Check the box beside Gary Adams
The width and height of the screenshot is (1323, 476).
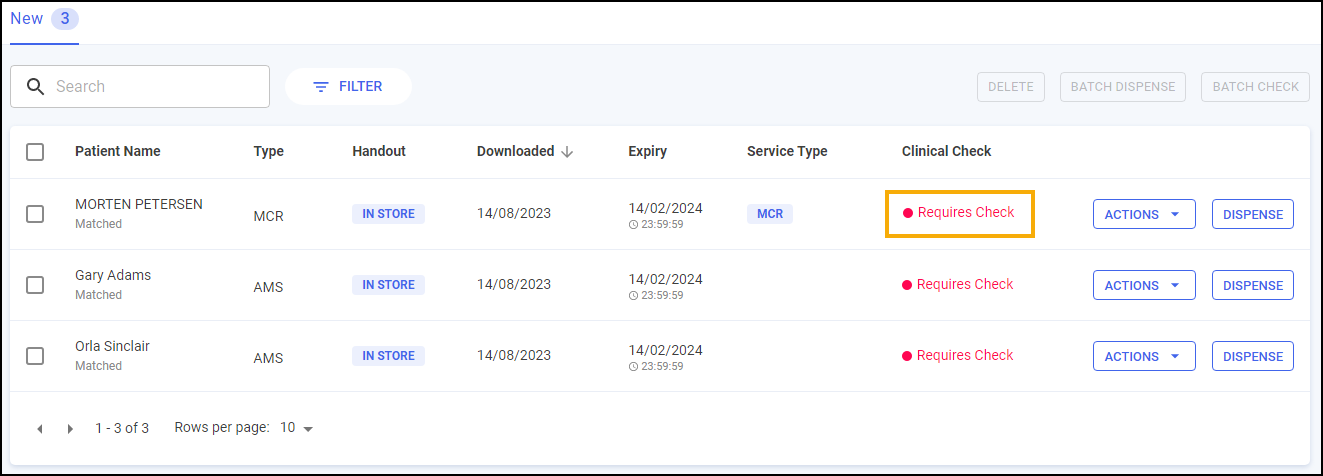click(35, 285)
